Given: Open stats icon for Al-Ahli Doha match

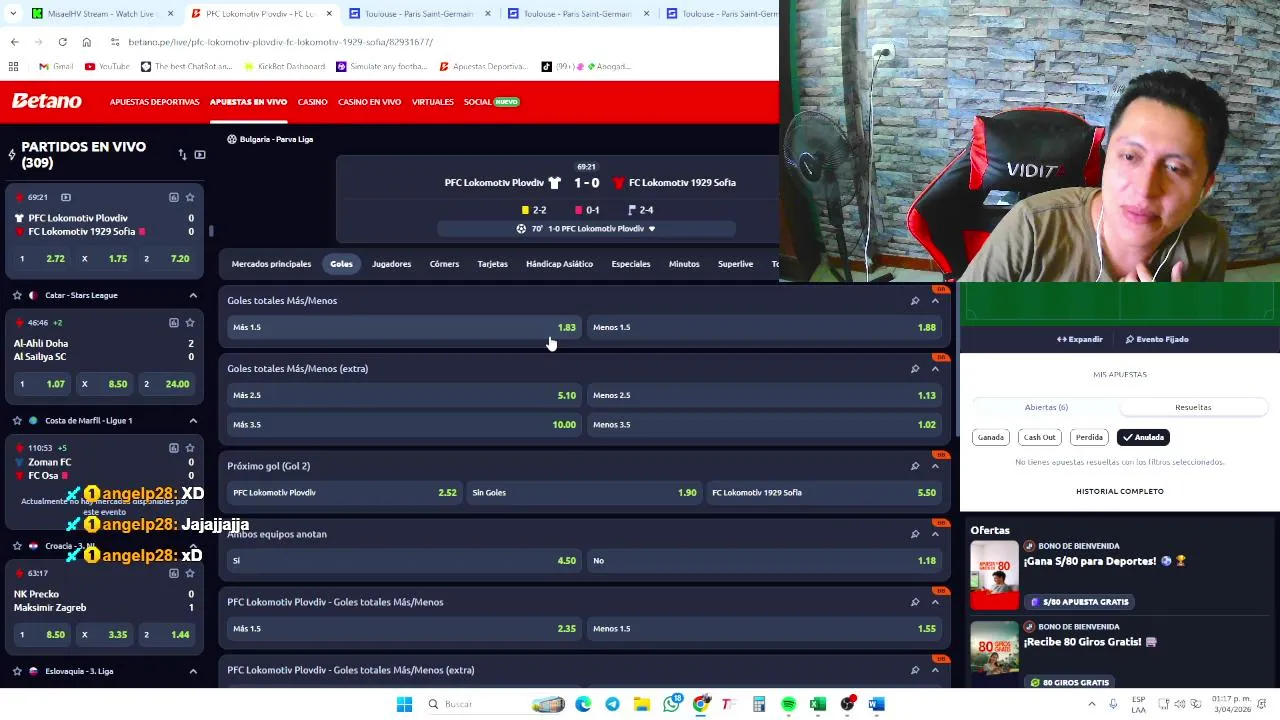Looking at the screenshot, I should [173, 323].
